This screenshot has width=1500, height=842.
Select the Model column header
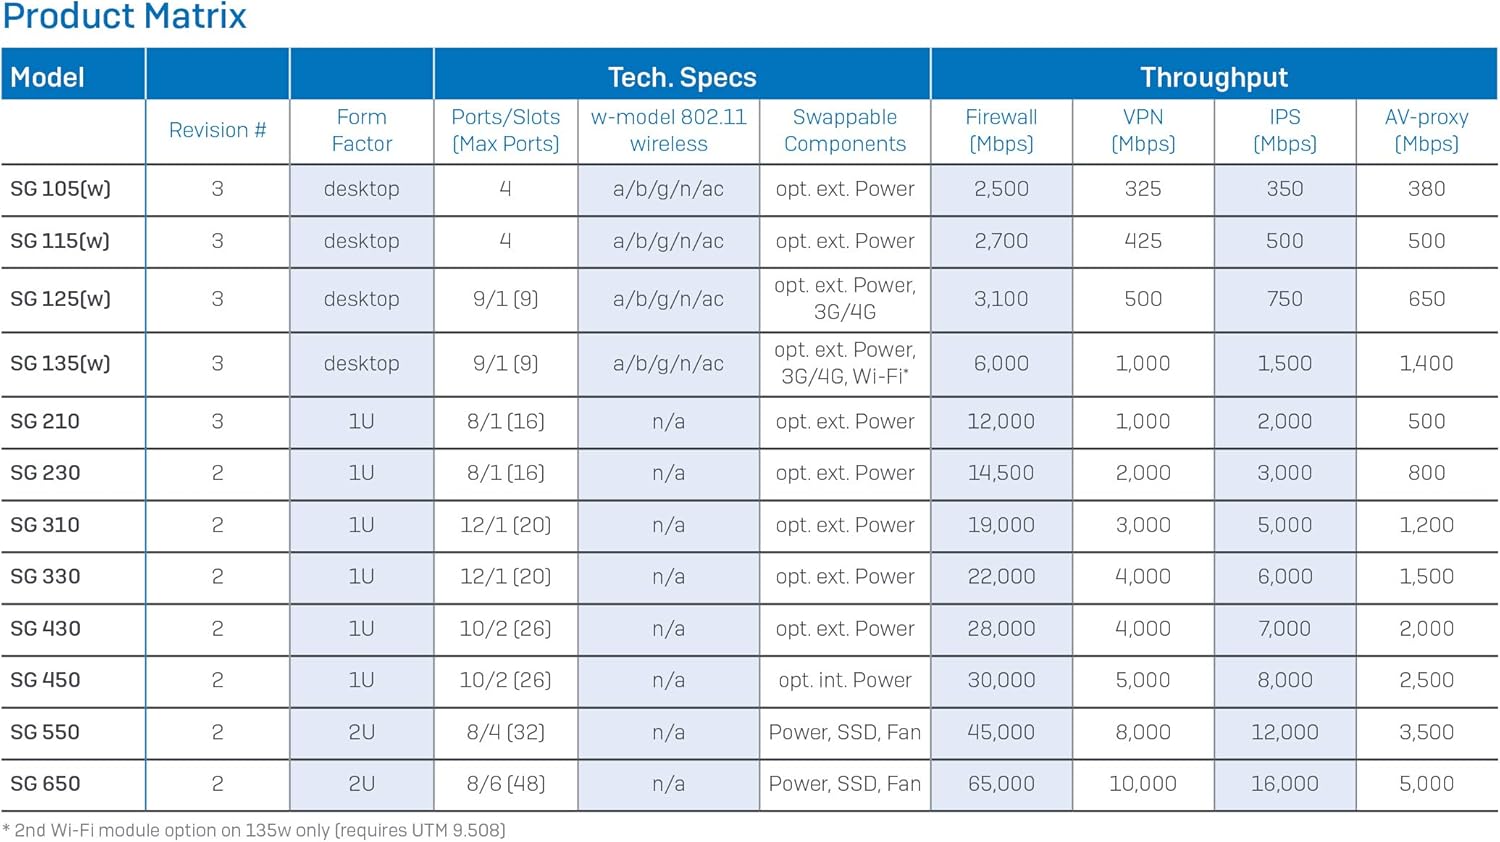pos(47,77)
